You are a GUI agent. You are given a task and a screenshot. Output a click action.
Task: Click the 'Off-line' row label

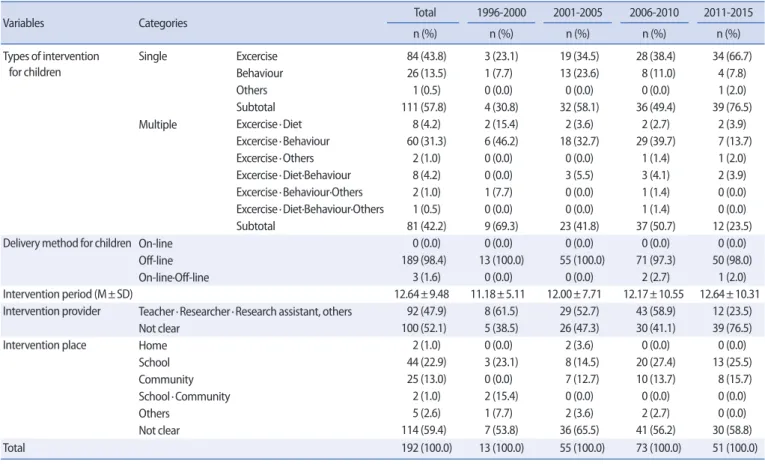[x=156, y=260]
